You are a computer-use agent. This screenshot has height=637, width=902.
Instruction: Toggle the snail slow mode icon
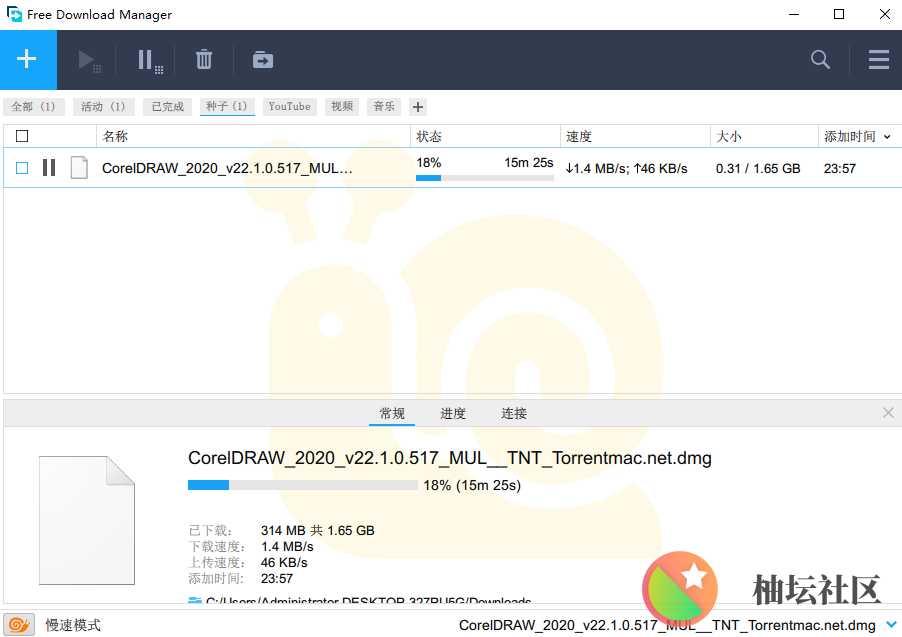click(19, 624)
